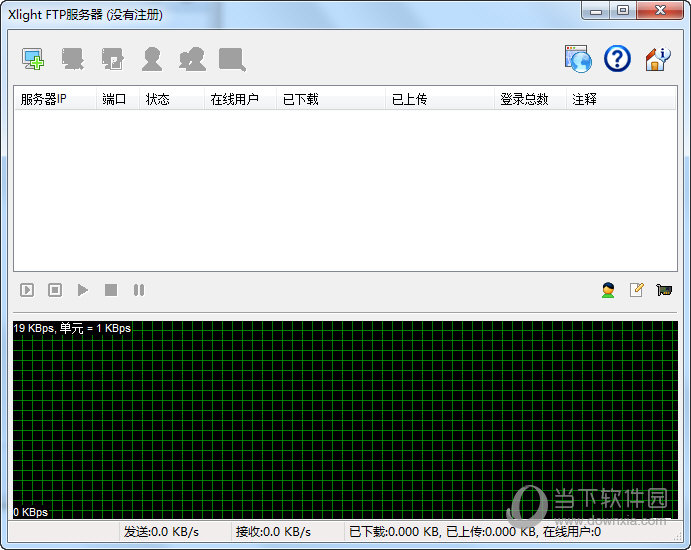The image size is (691, 550).
Task: Close the Xlight FTP server window
Action: (x=660, y=11)
